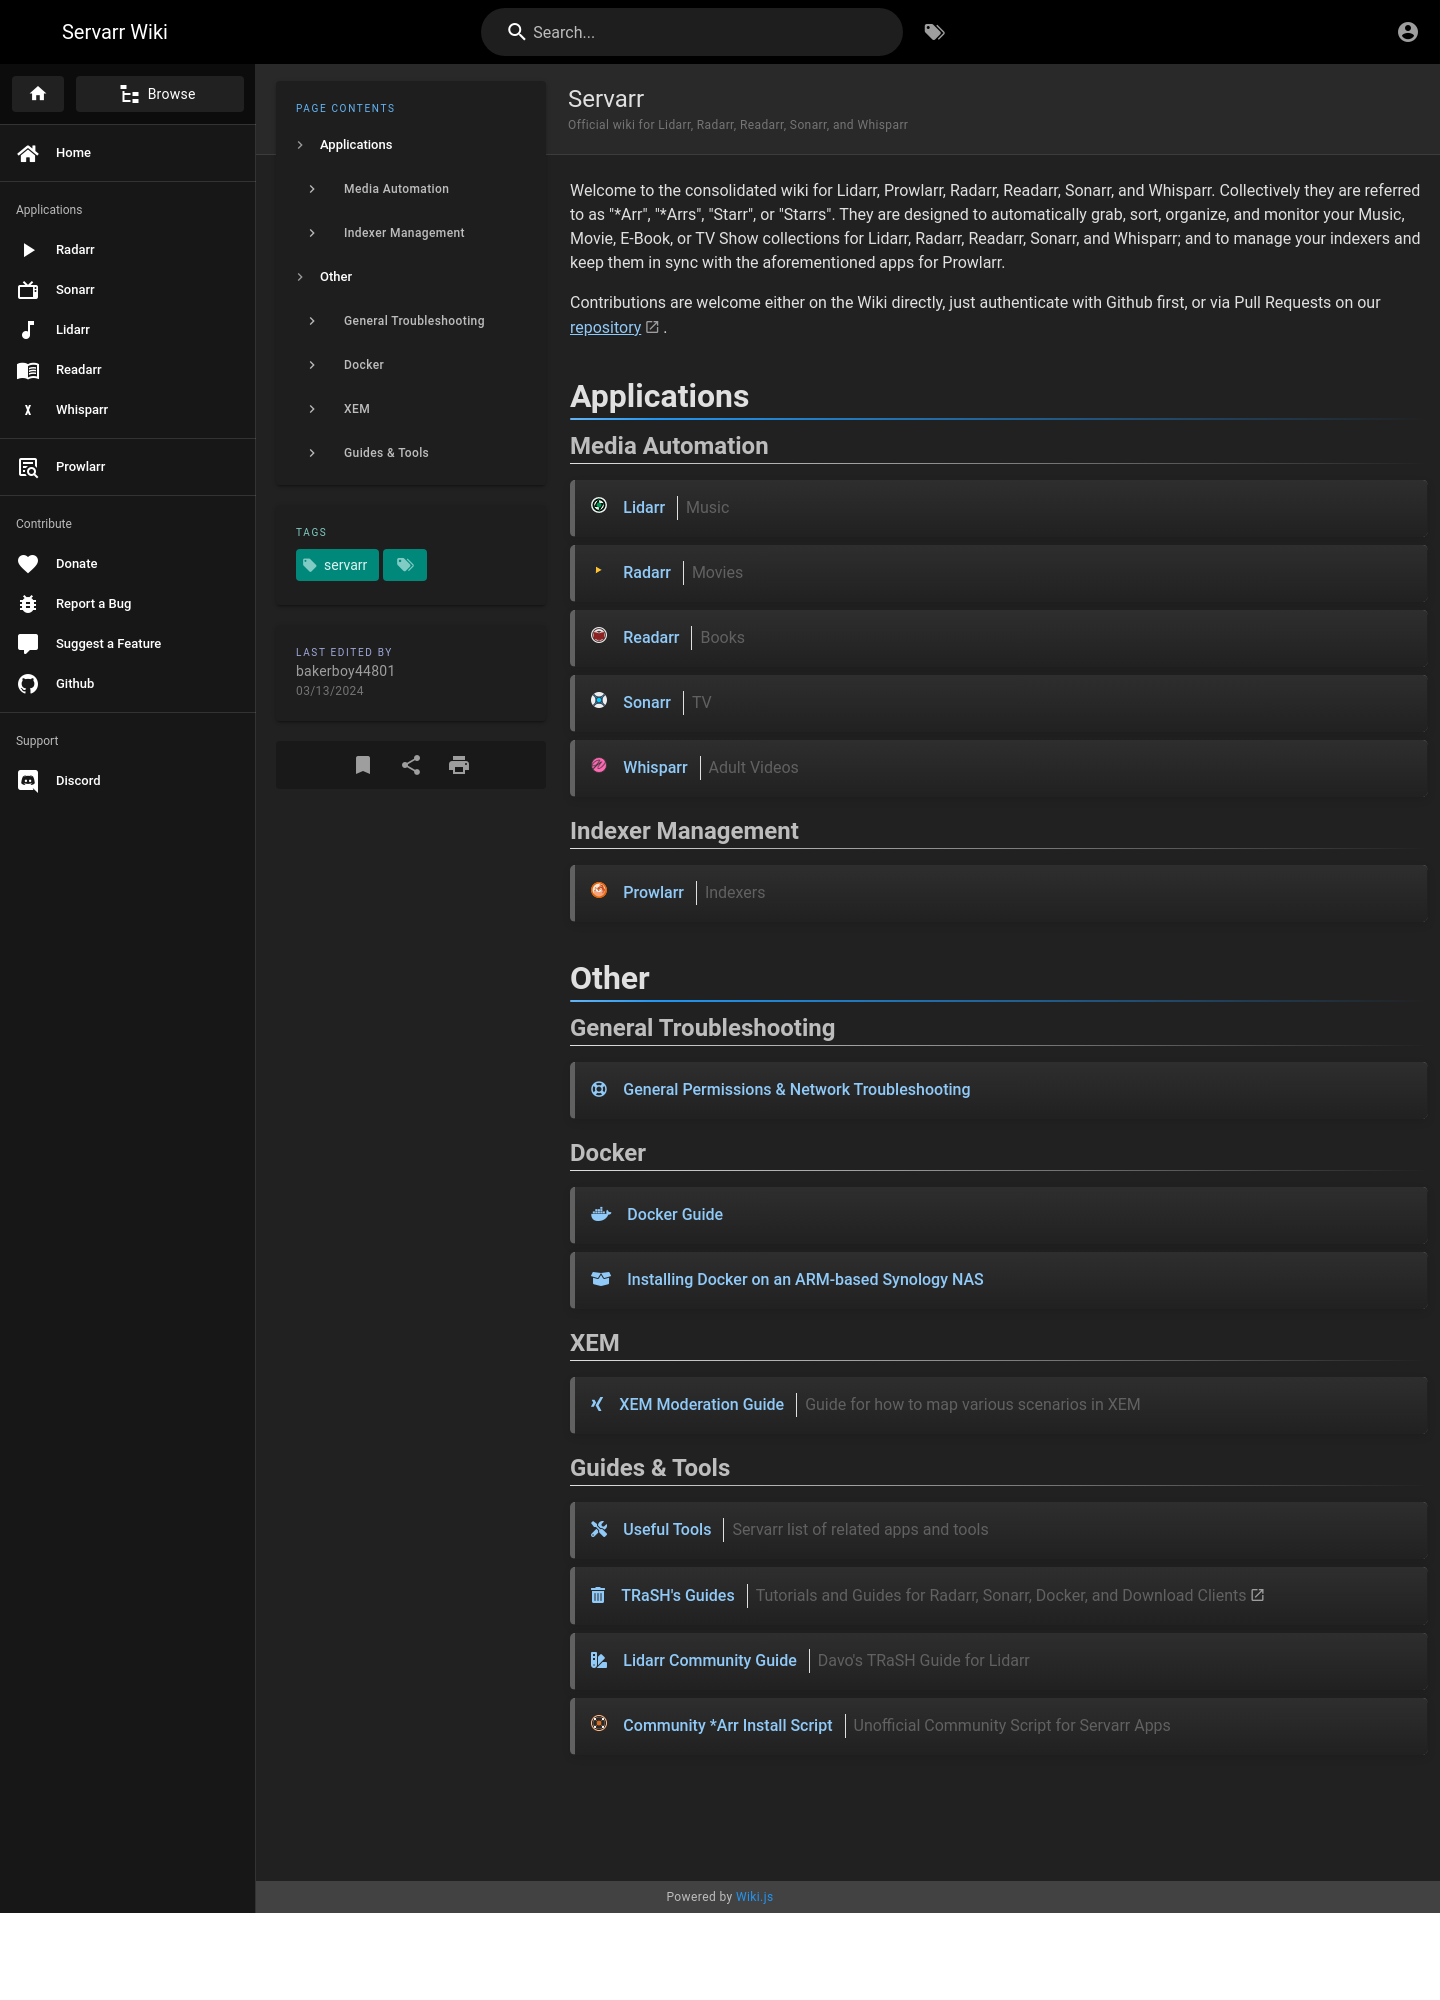
Task: Click the Wiki.js link in footer
Action: tap(754, 1897)
